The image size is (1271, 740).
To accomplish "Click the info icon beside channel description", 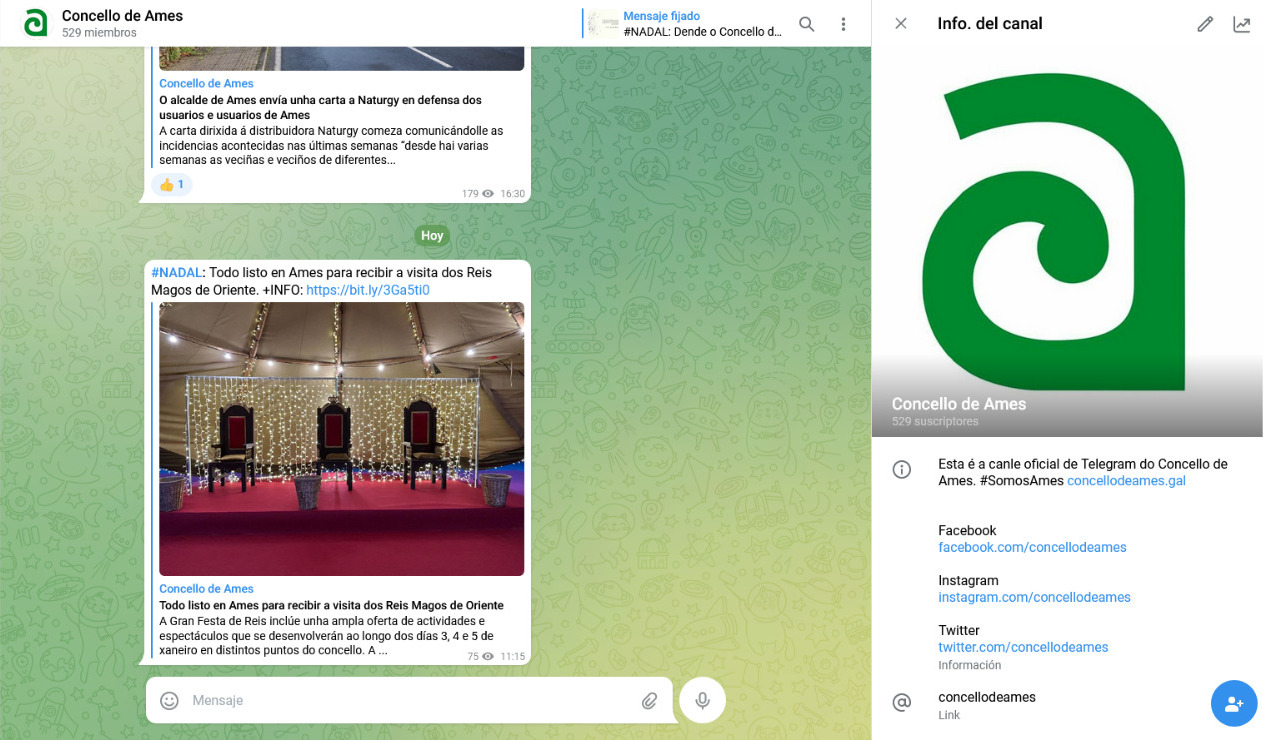I will click(x=901, y=469).
